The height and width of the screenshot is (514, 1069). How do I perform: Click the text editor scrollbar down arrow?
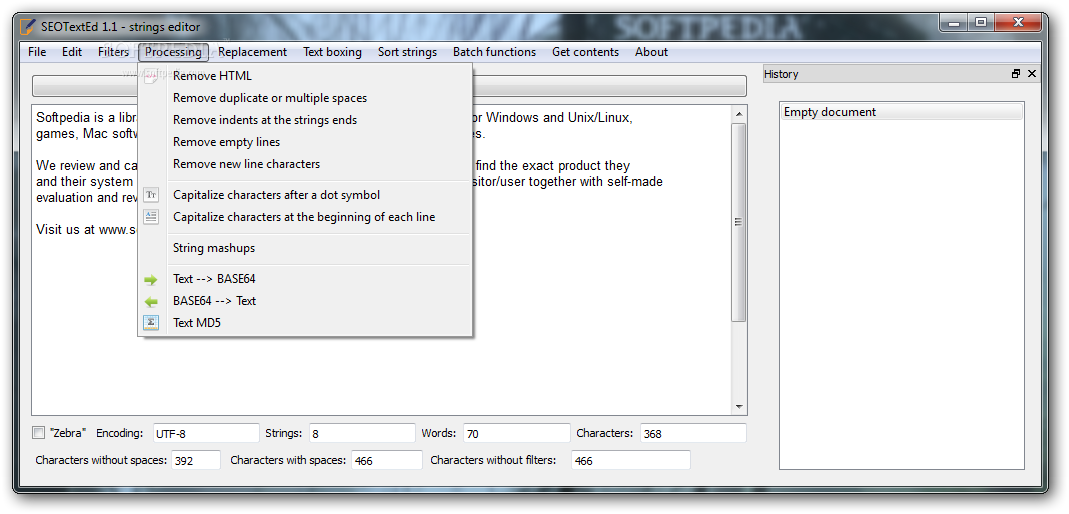click(x=739, y=407)
